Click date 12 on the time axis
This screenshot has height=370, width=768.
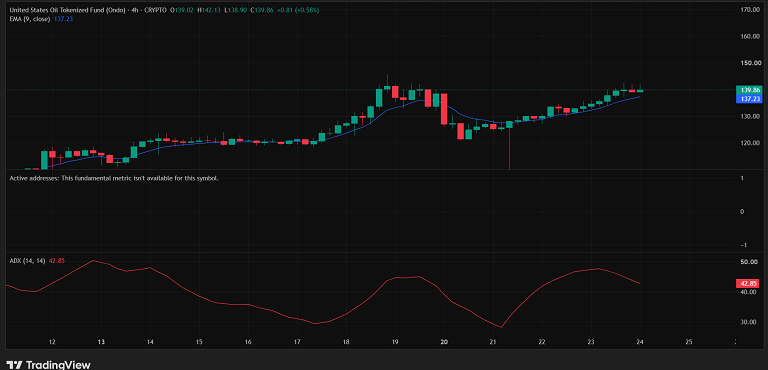(x=52, y=342)
